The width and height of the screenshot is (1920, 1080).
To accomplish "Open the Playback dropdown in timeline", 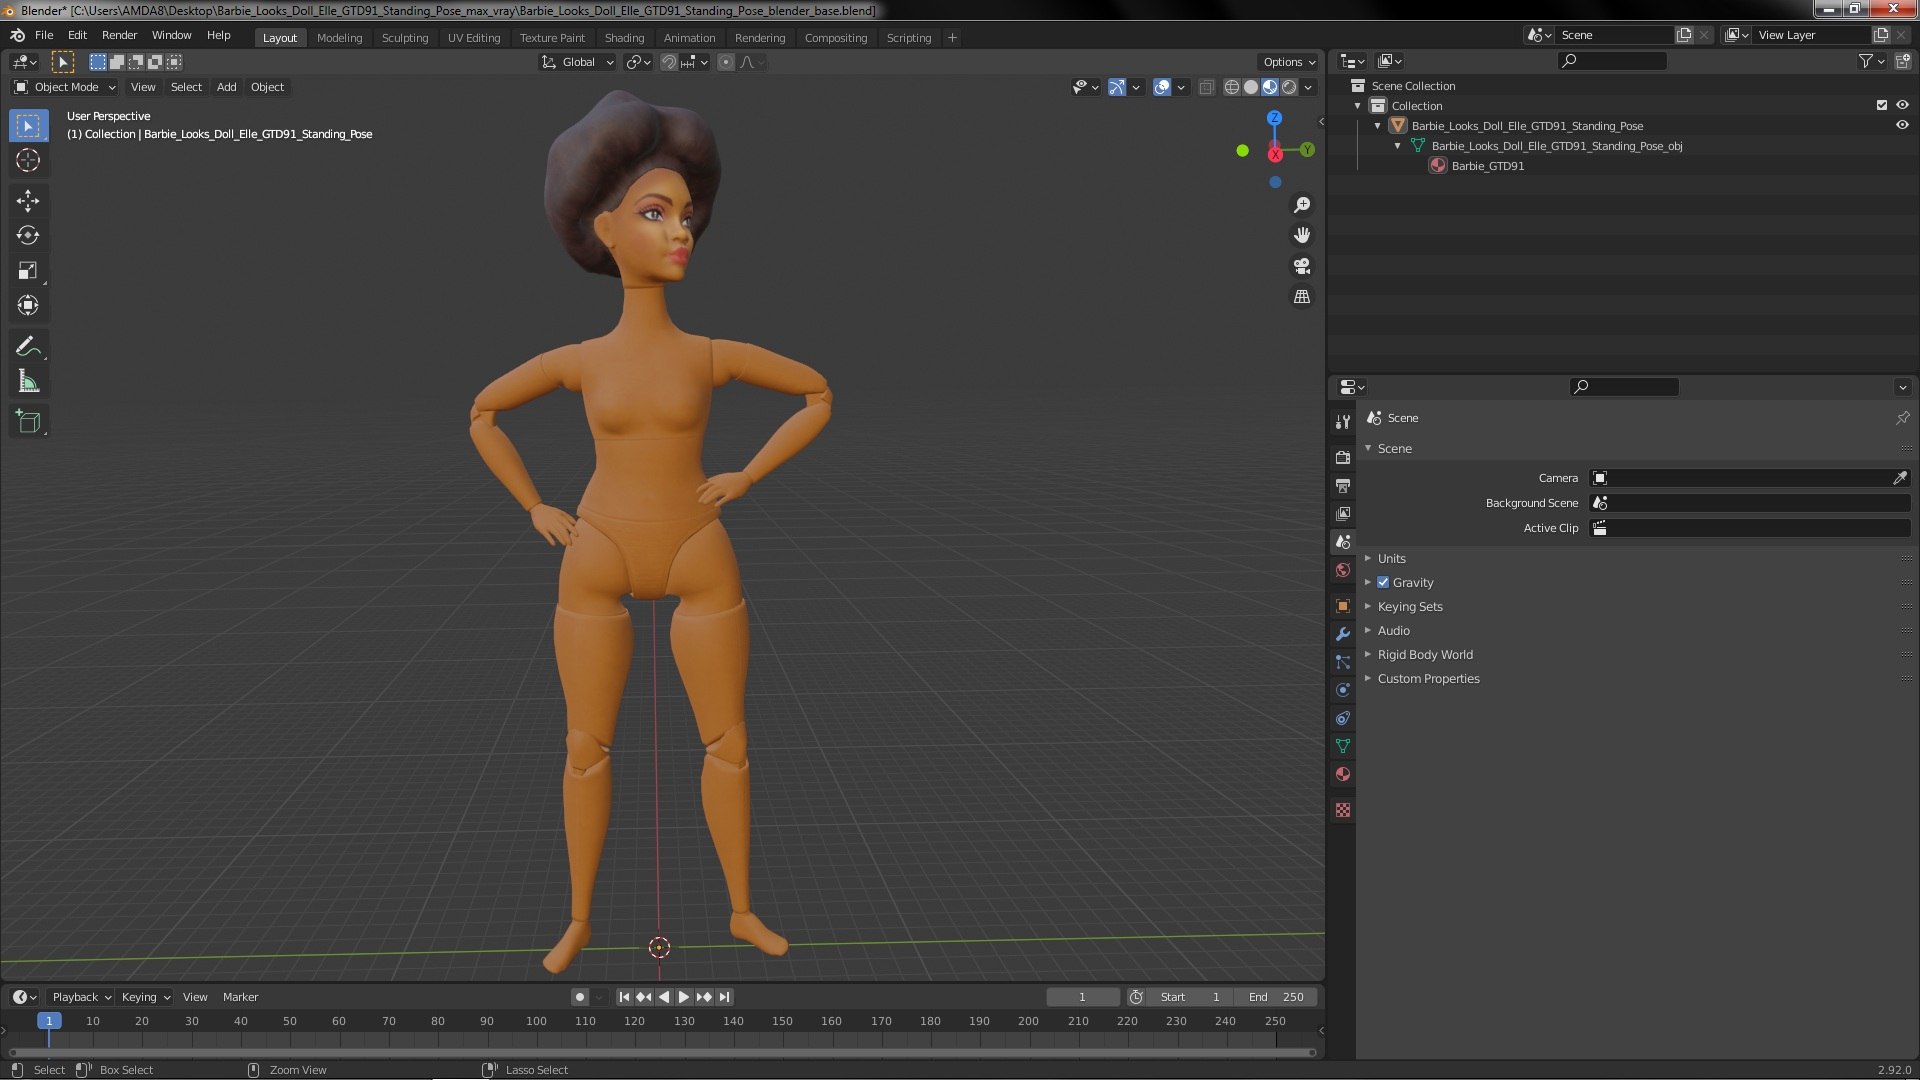I will pos(81,997).
